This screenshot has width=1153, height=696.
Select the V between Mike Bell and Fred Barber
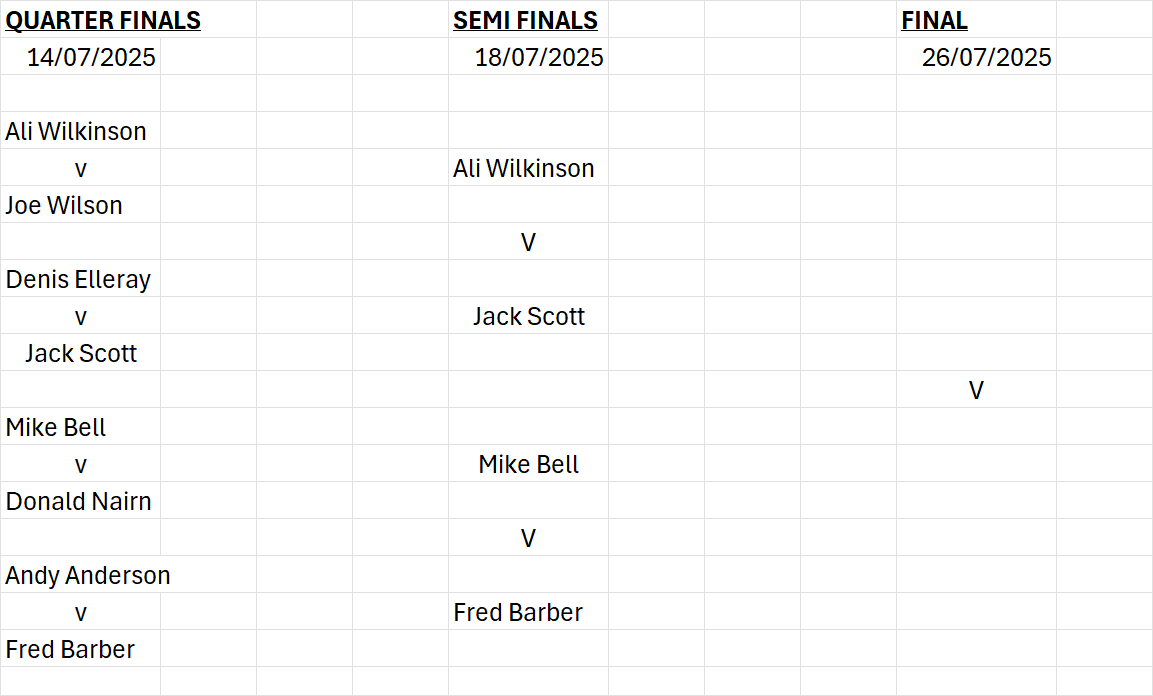[x=528, y=539]
